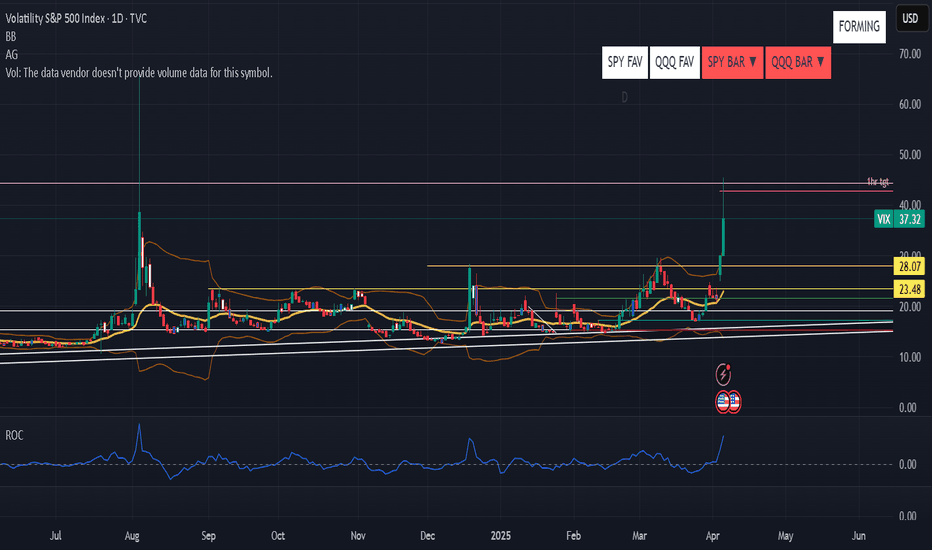Click the '1hr tgt' line label
Screen dimensions: 932x550
877,181
